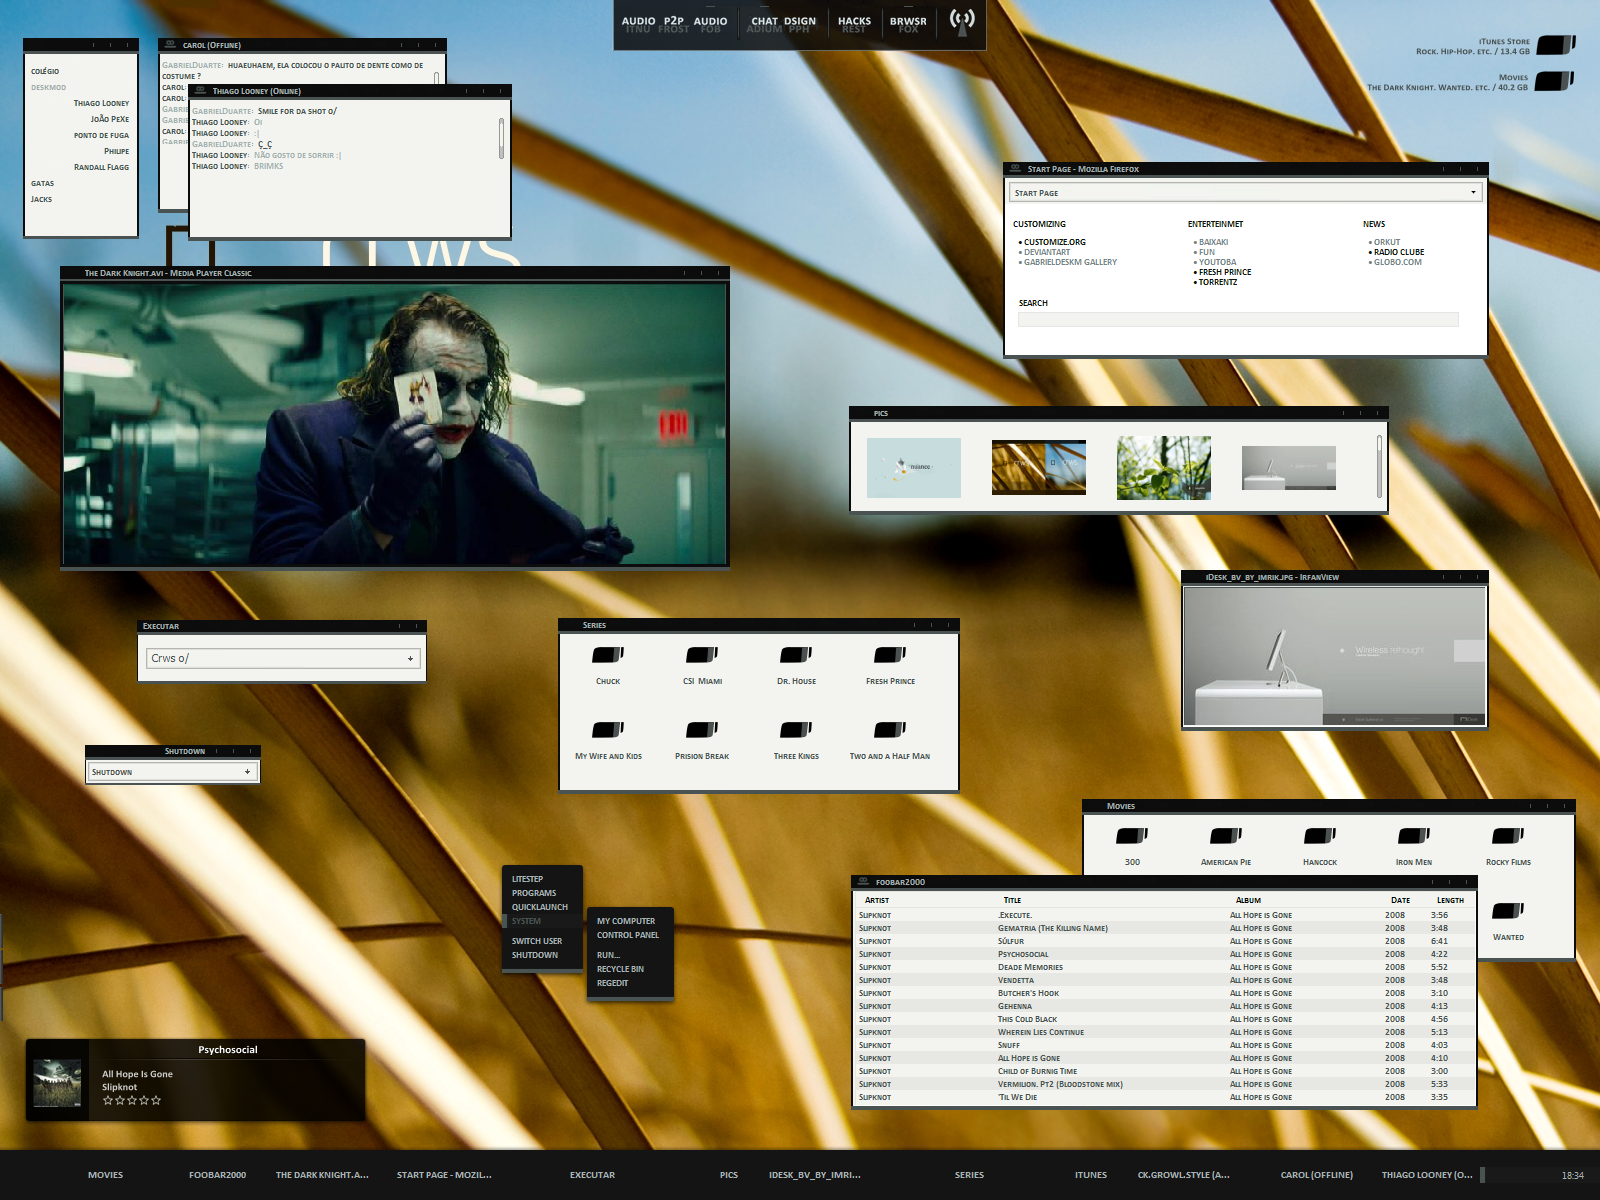1600x1200 pixels.
Task: Open the Programs submenu
Action: [534, 893]
